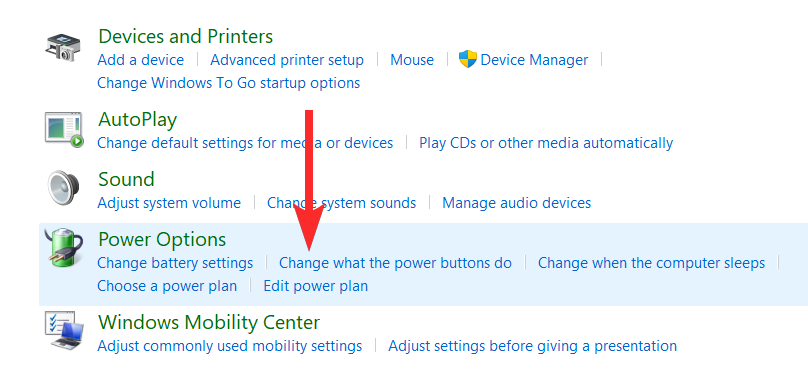
Task: Click the Windows Mobility Center laptop icon
Action: point(64,331)
